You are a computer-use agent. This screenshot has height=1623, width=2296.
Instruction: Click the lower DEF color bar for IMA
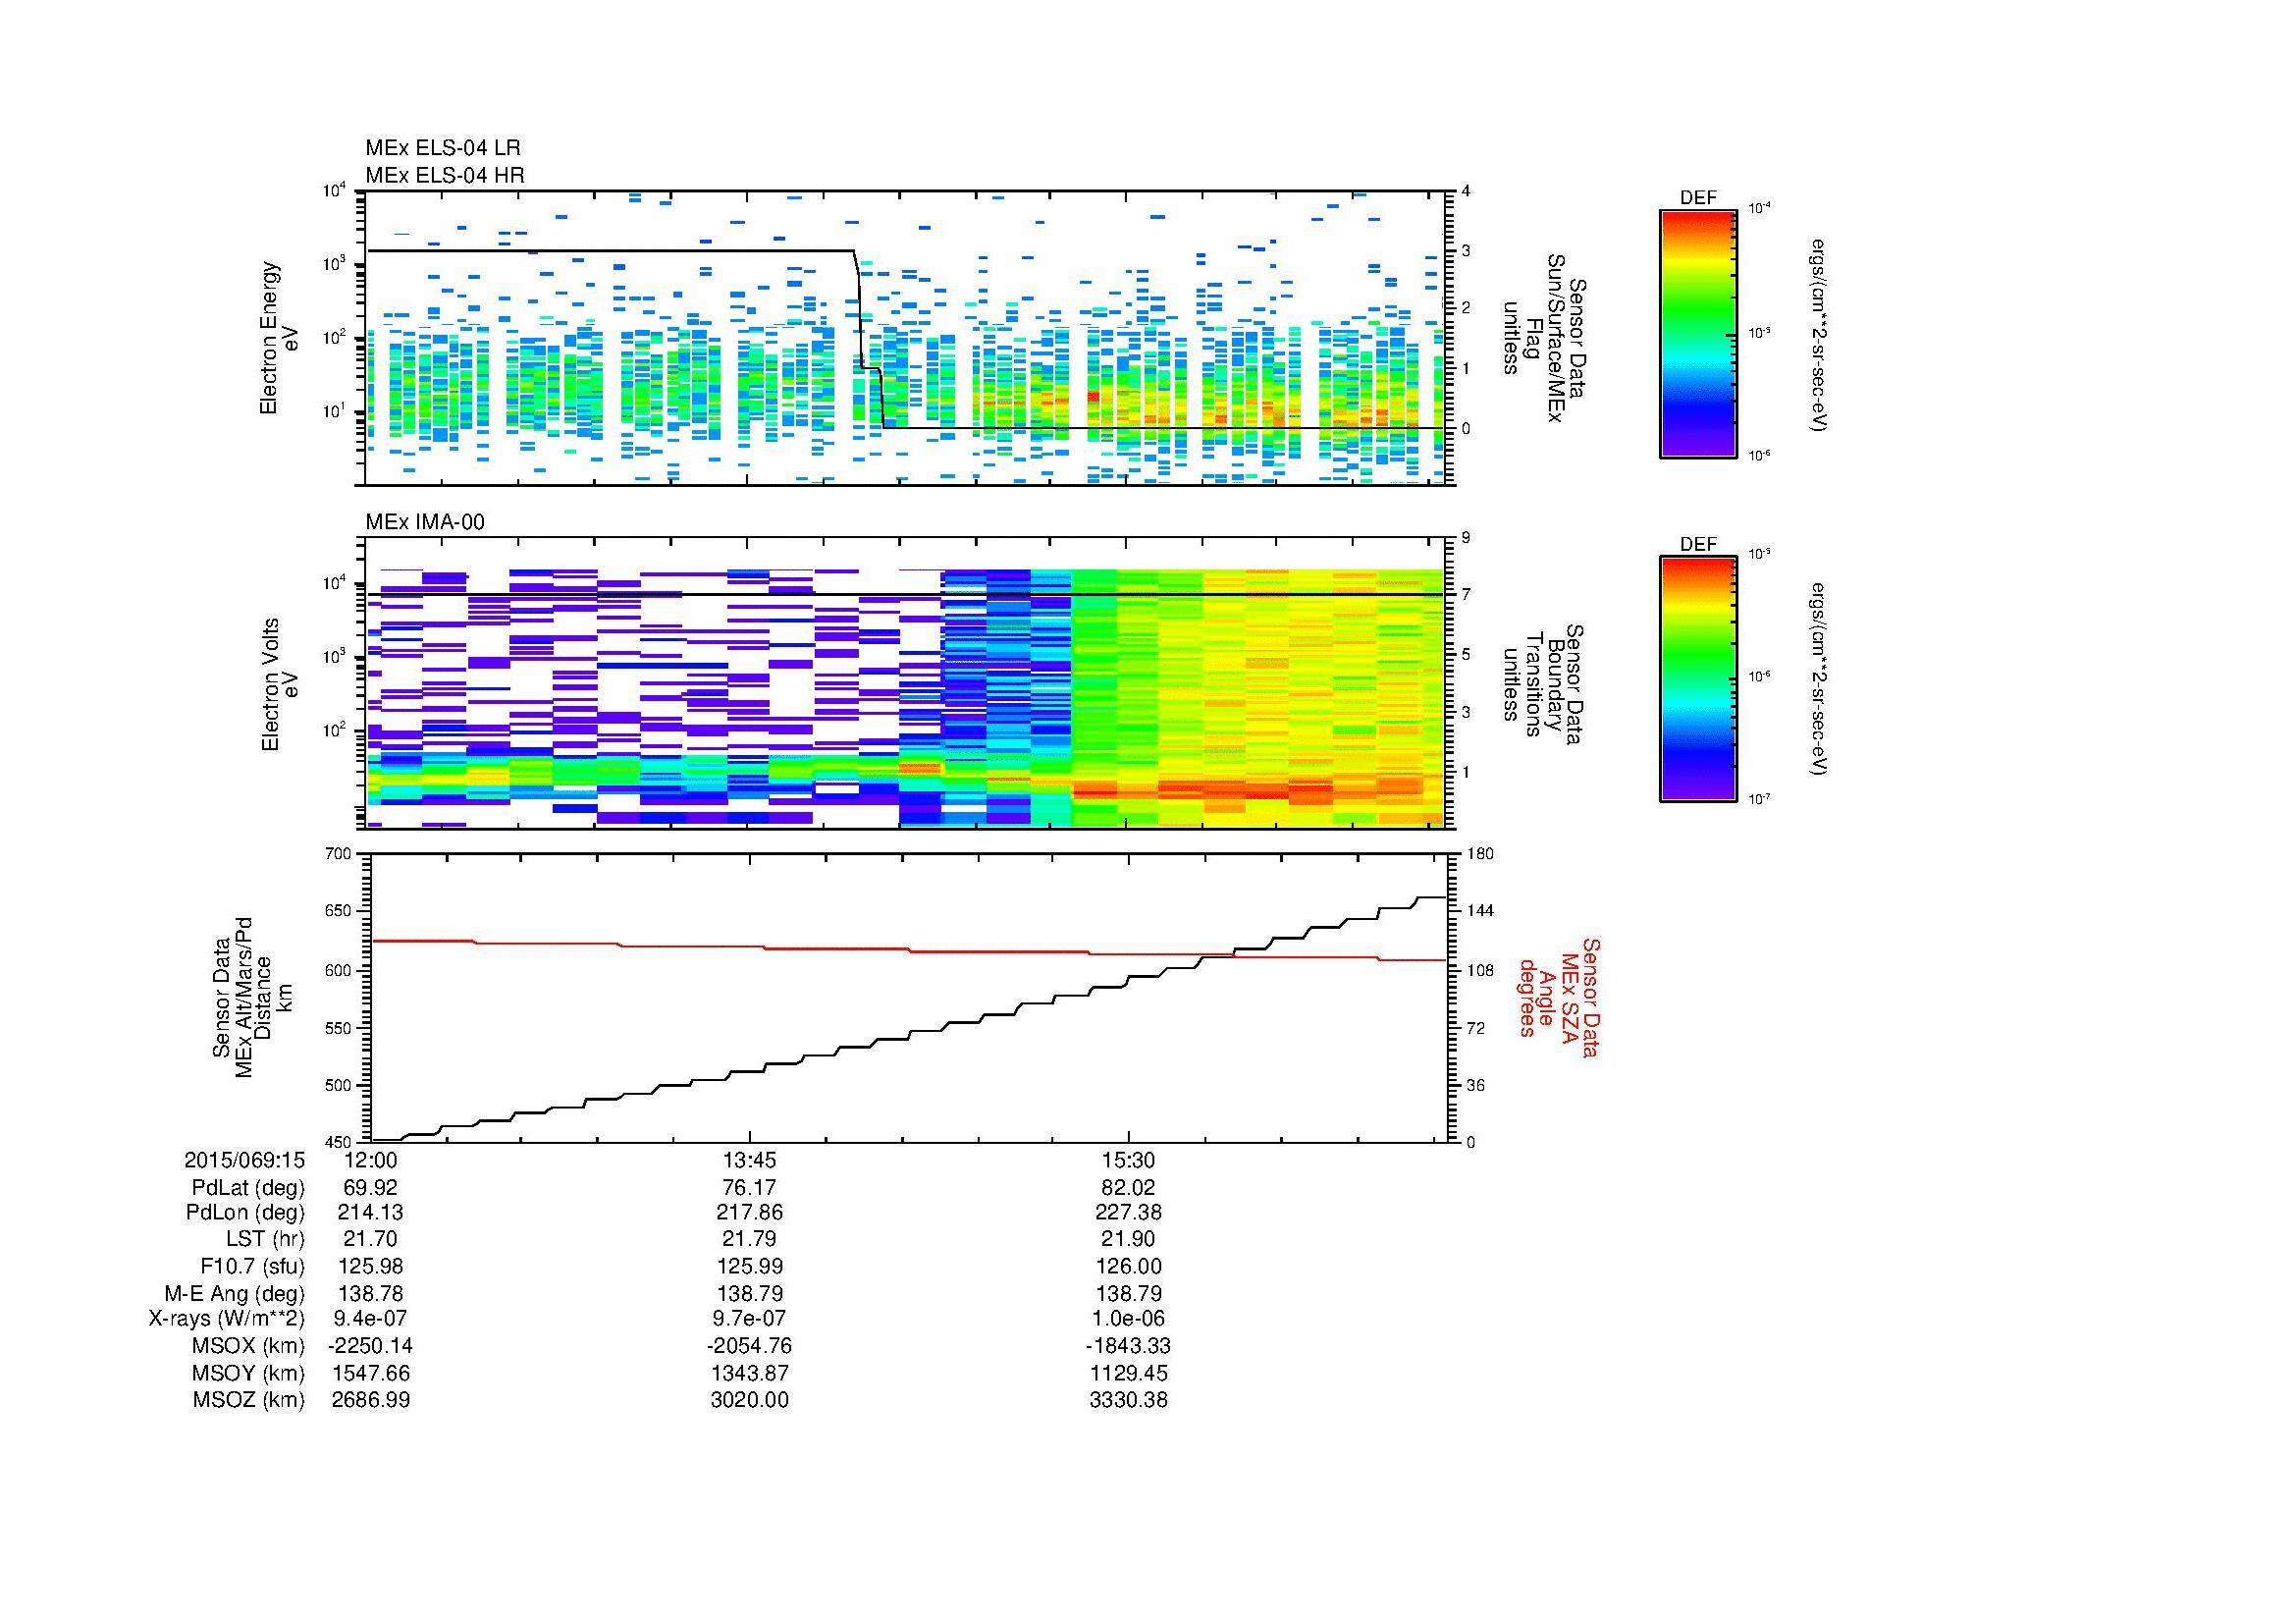[x=1698, y=680]
